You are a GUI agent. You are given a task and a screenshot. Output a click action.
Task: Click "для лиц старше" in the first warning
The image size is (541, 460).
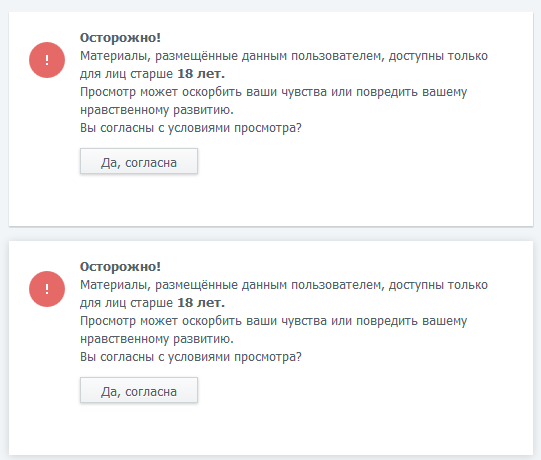(126, 74)
